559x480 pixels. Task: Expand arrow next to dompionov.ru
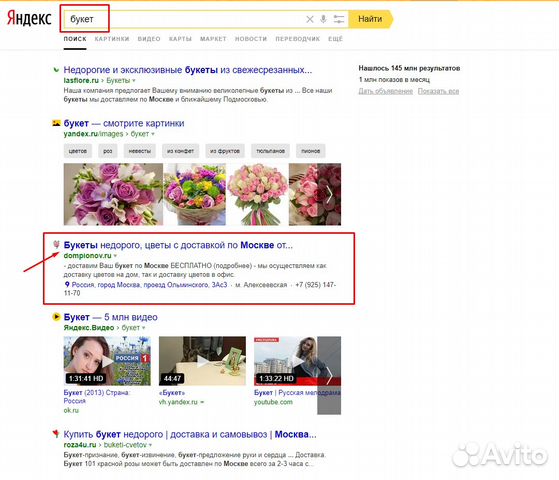[115, 256]
